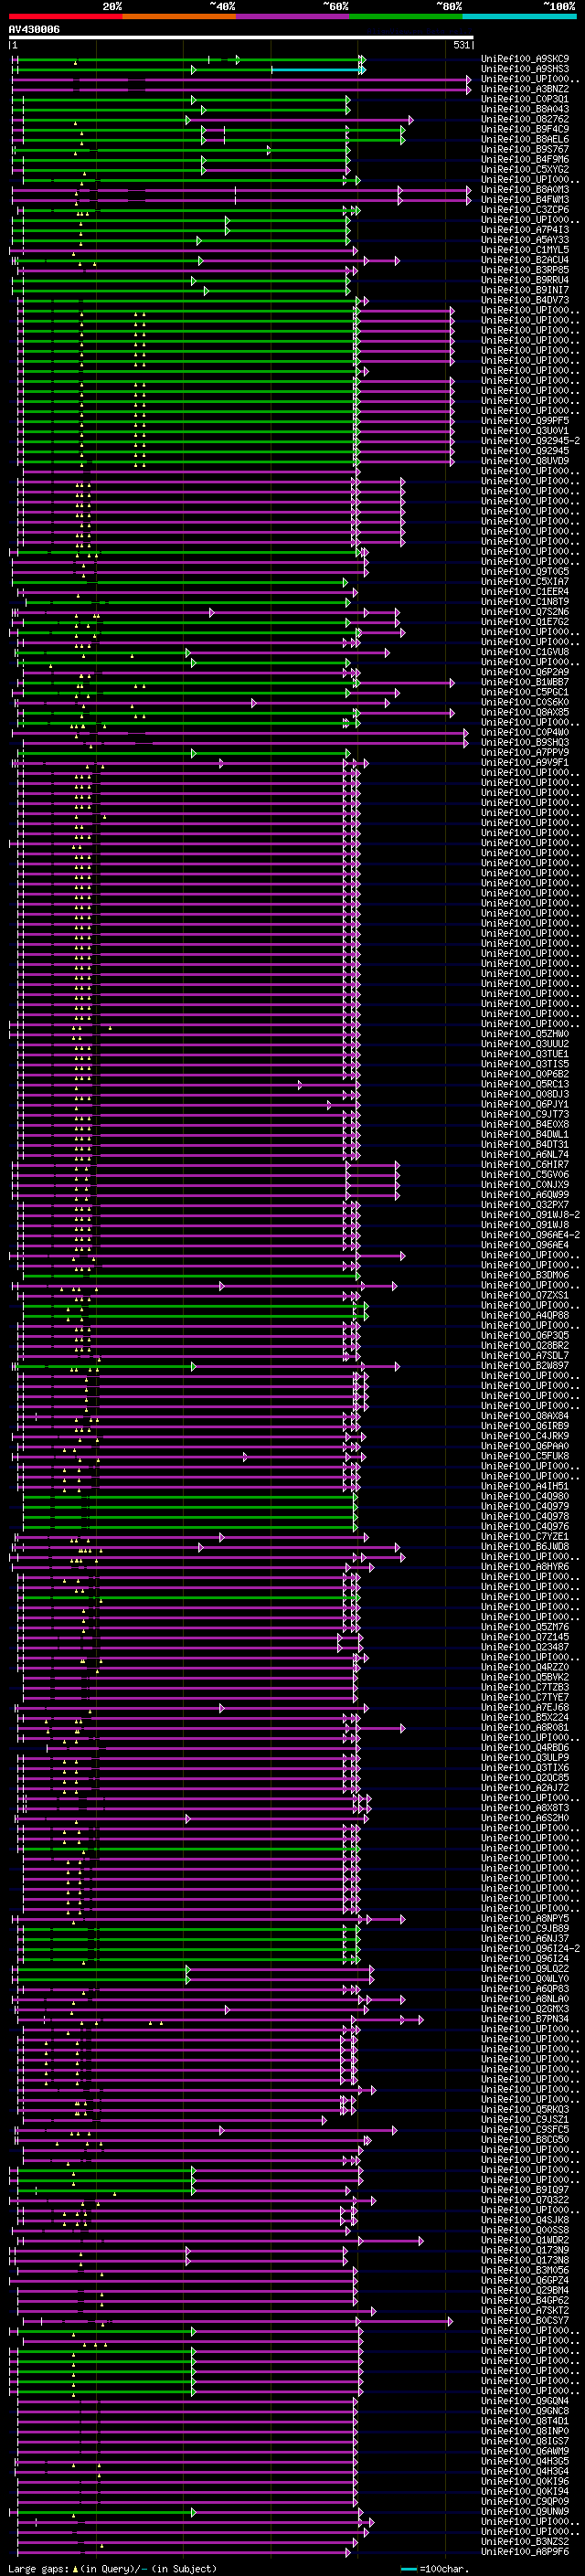Screen dimensions: 585x2576
Task: Open hit UniRef100_B8A043
Action: tap(524, 109)
